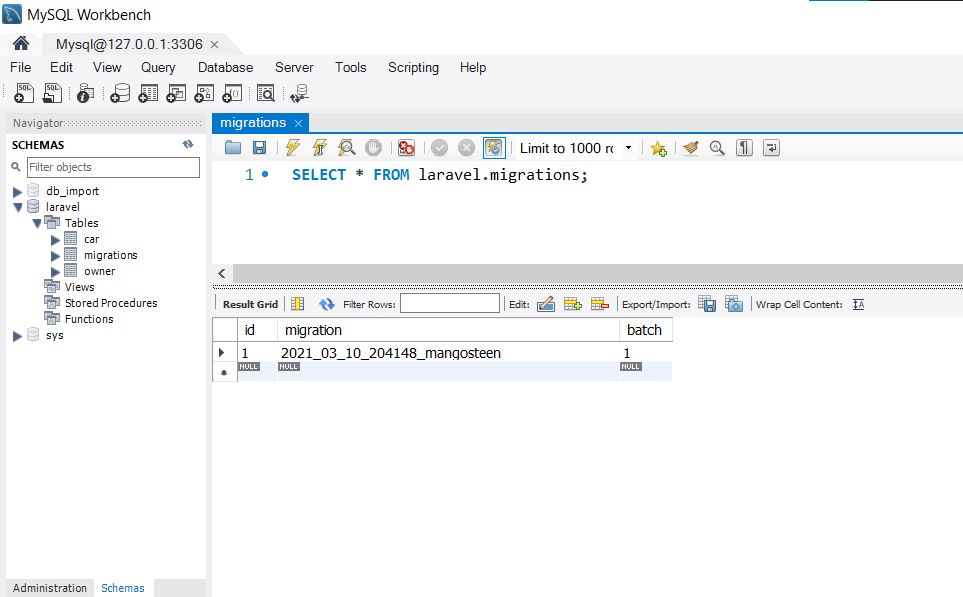Viewport: 963px width, 597px height.
Task: Expand the sys schema
Action: pyautogui.click(x=17, y=336)
